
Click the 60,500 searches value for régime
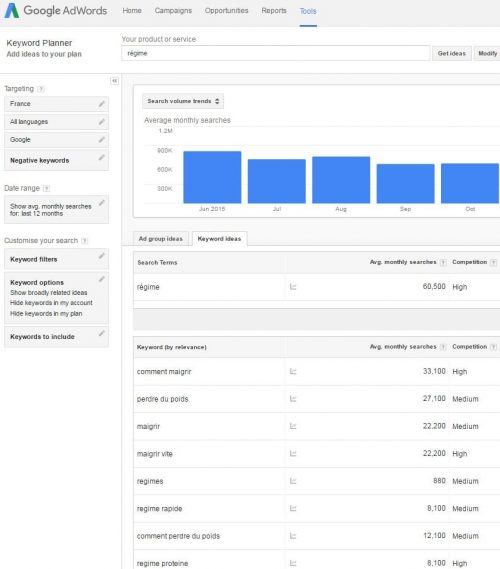click(434, 287)
